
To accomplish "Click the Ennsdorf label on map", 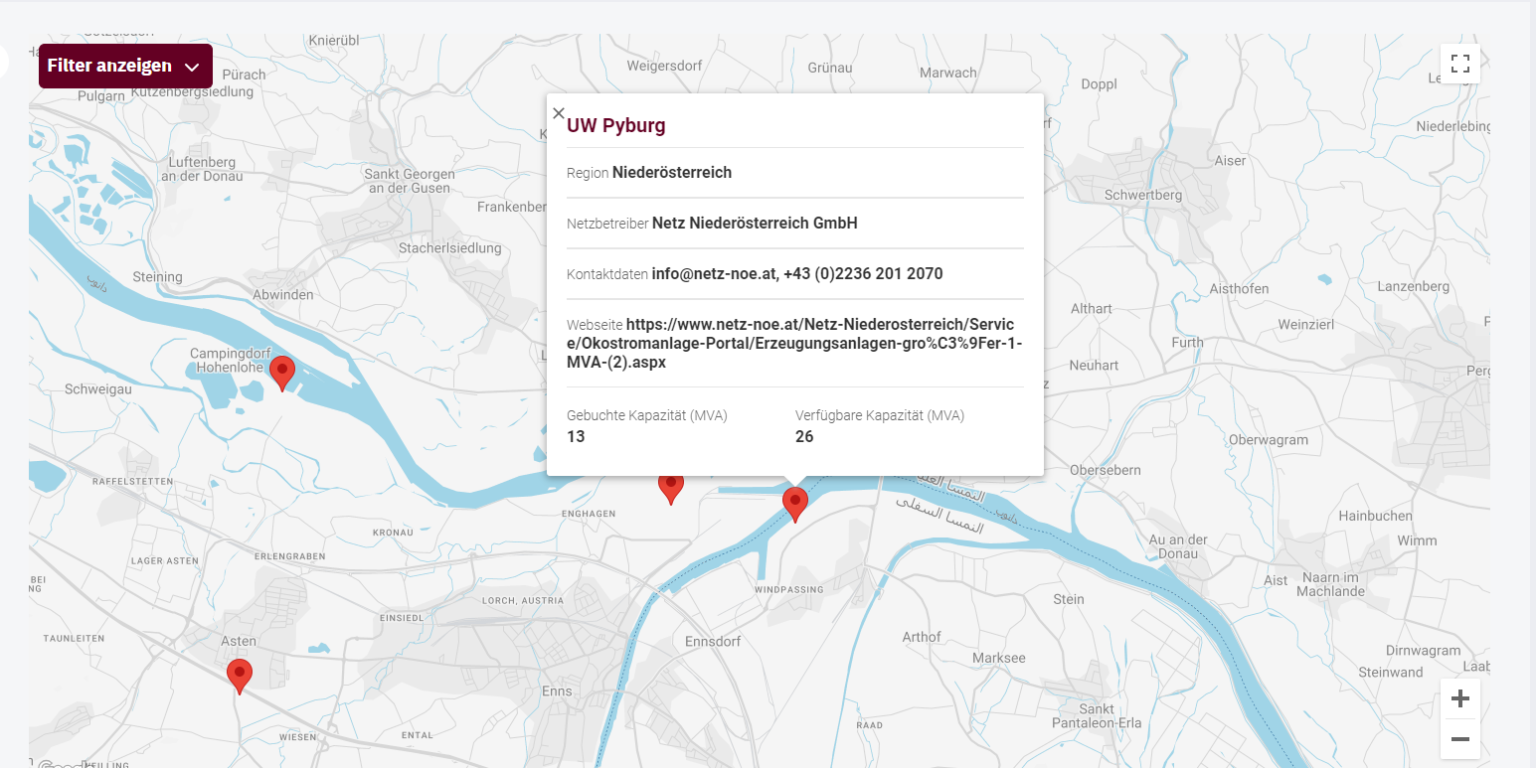I will point(713,641).
